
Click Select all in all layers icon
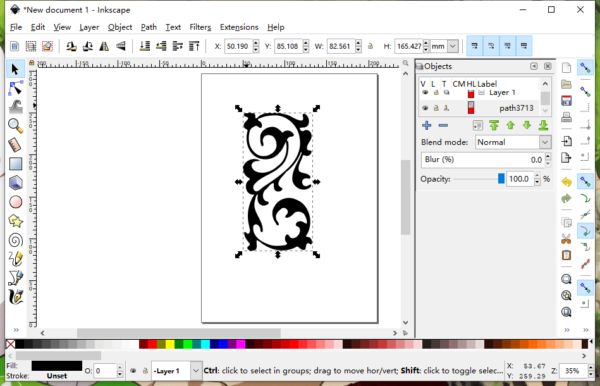pos(31,46)
